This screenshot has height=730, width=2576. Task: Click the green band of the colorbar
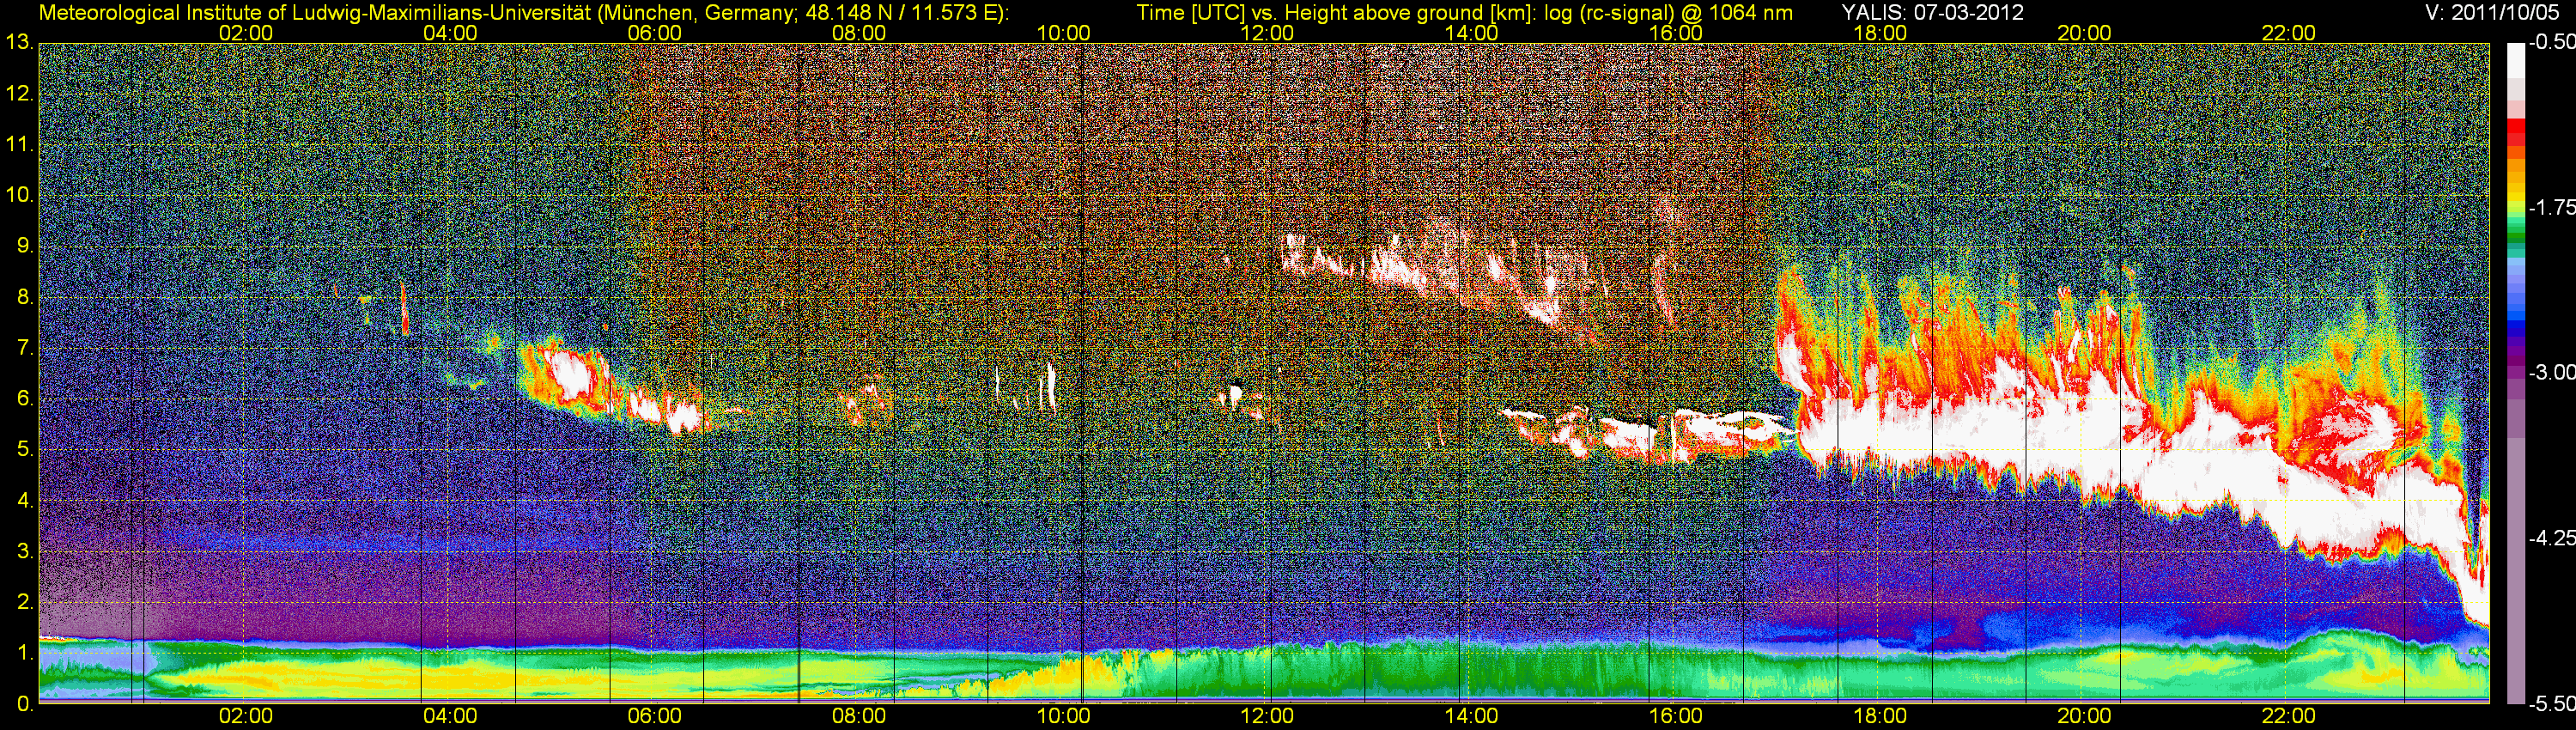pos(2515,239)
